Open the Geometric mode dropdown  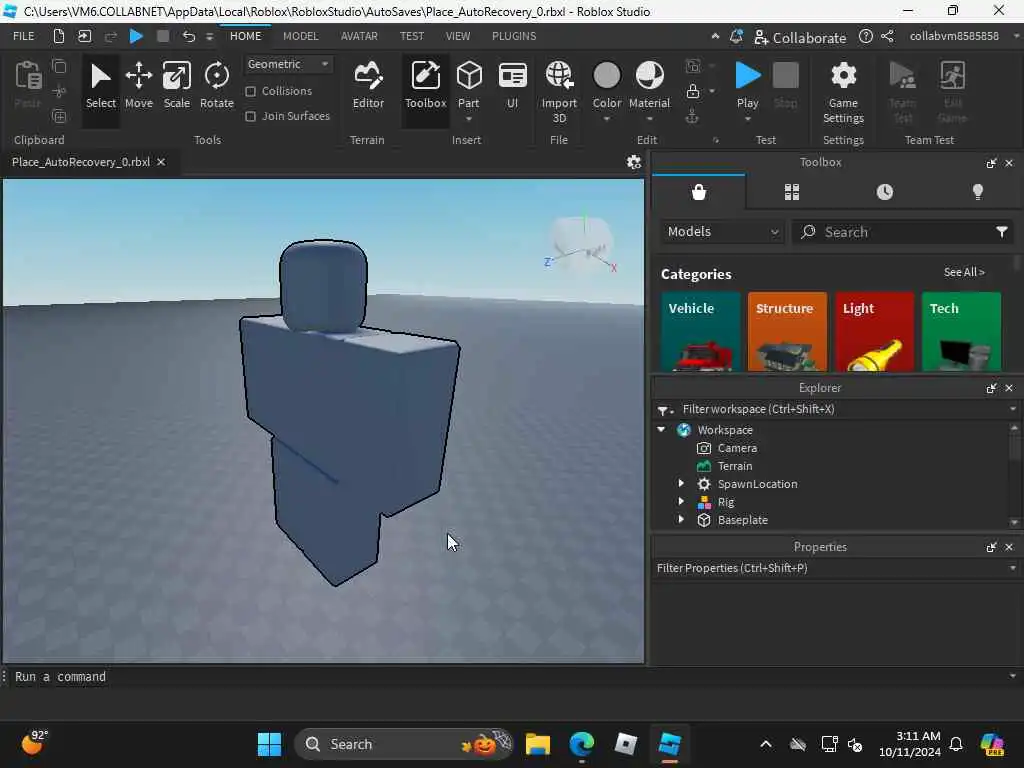click(x=287, y=64)
